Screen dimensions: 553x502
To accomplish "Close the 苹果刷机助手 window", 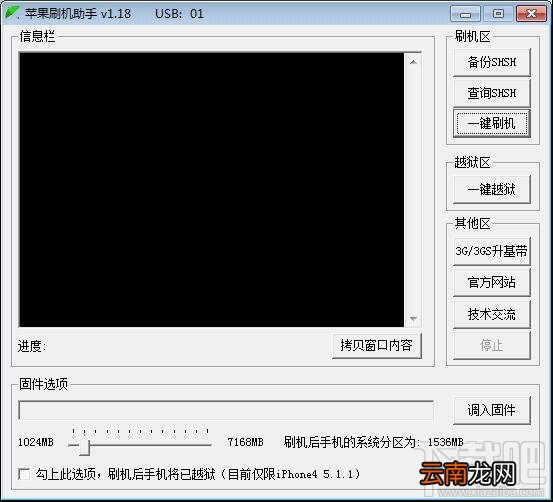I will [531, 14].
